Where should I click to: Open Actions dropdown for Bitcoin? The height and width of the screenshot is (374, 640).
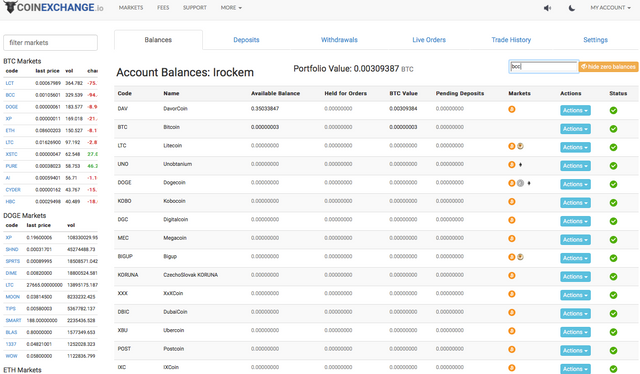tap(575, 129)
